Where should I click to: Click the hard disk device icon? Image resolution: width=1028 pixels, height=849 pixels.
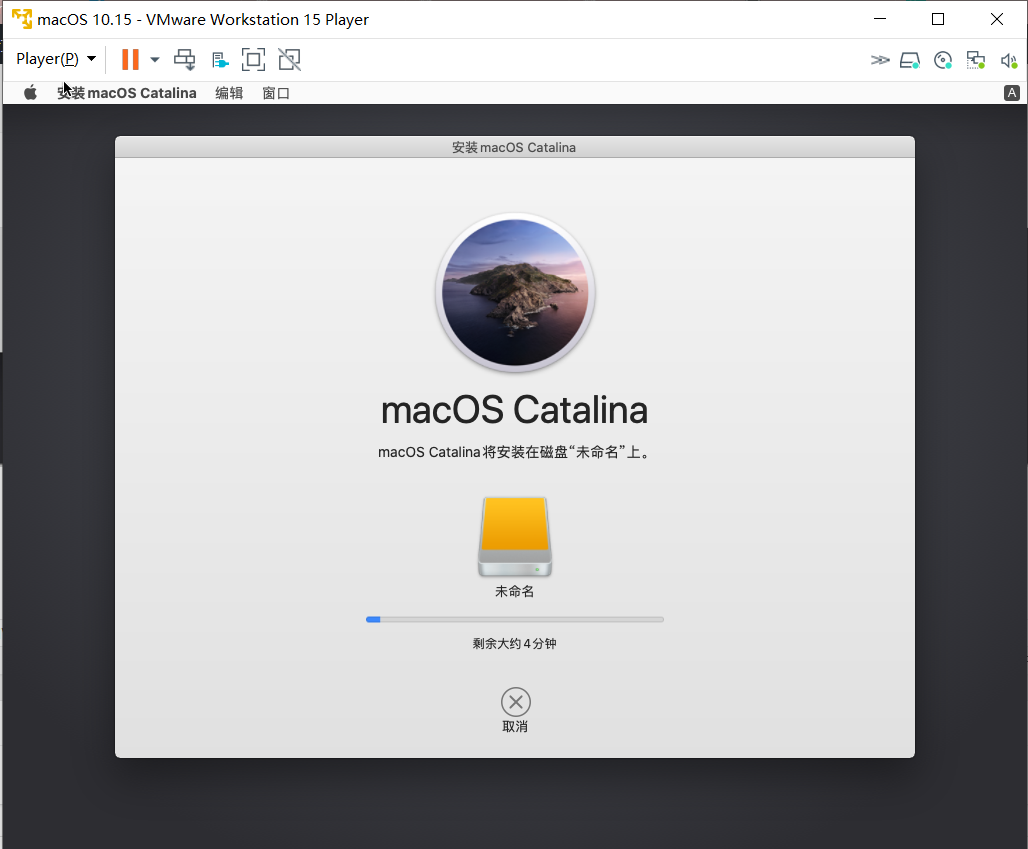pyautogui.click(x=910, y=60)
